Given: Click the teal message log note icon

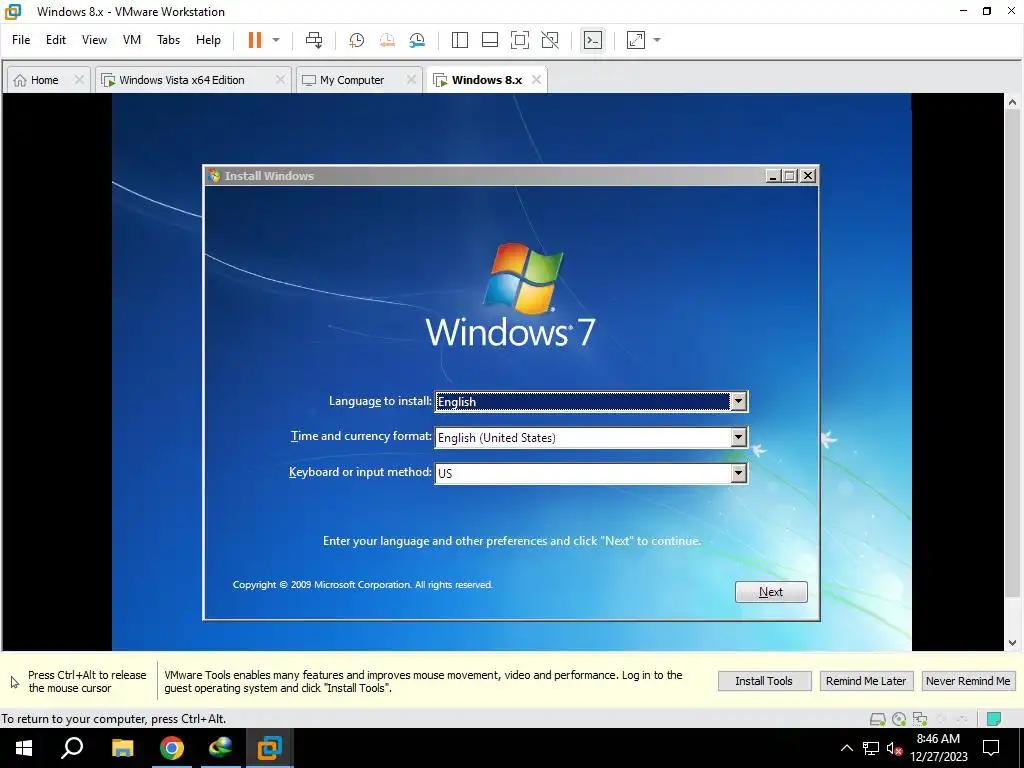Looking at the screenshot, I should pyautogui.click(x=994, y=719).
